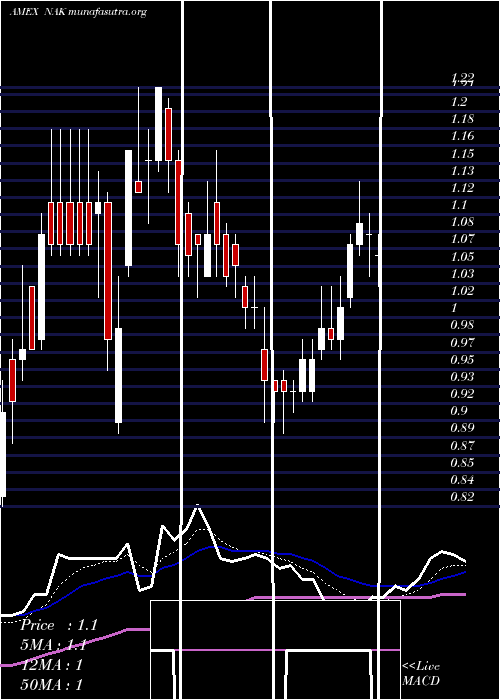
Task: Click the 0.97 price axis label
Action: 462,342
